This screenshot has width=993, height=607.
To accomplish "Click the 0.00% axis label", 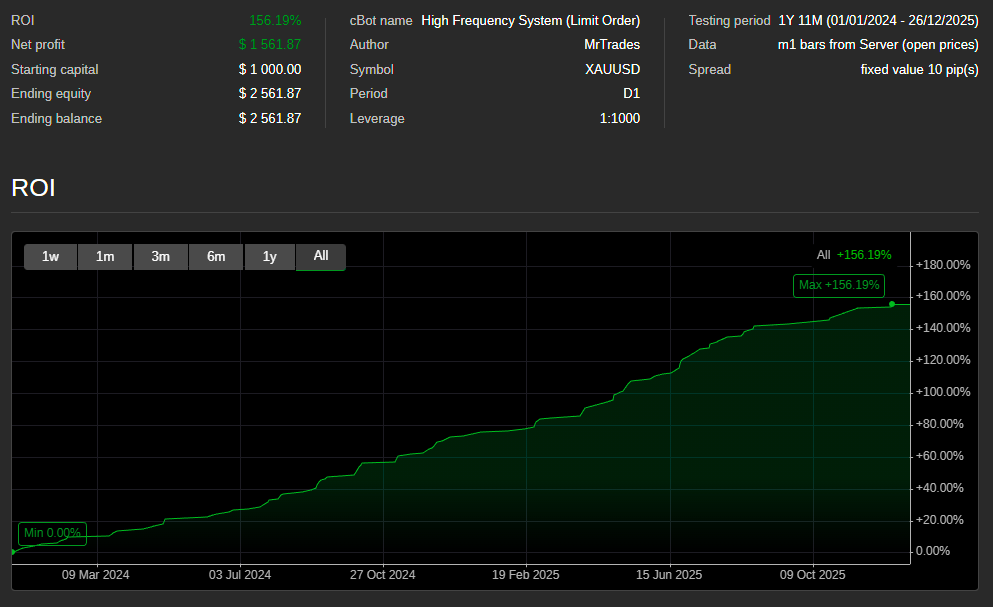I will [933, 551].
